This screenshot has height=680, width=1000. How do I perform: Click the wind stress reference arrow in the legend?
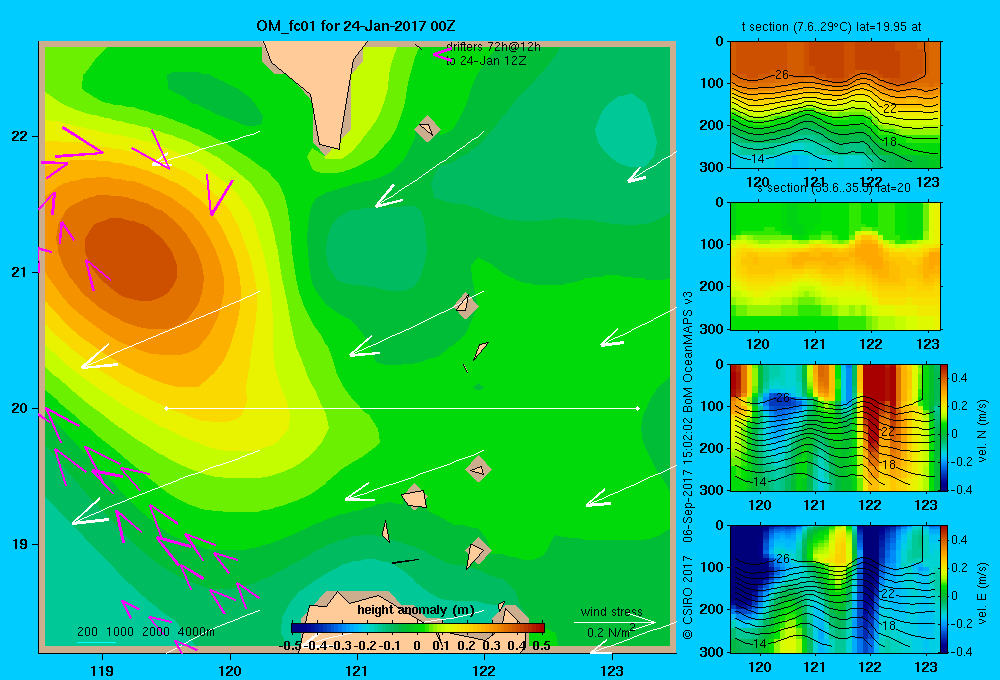[x=615, y=622]
